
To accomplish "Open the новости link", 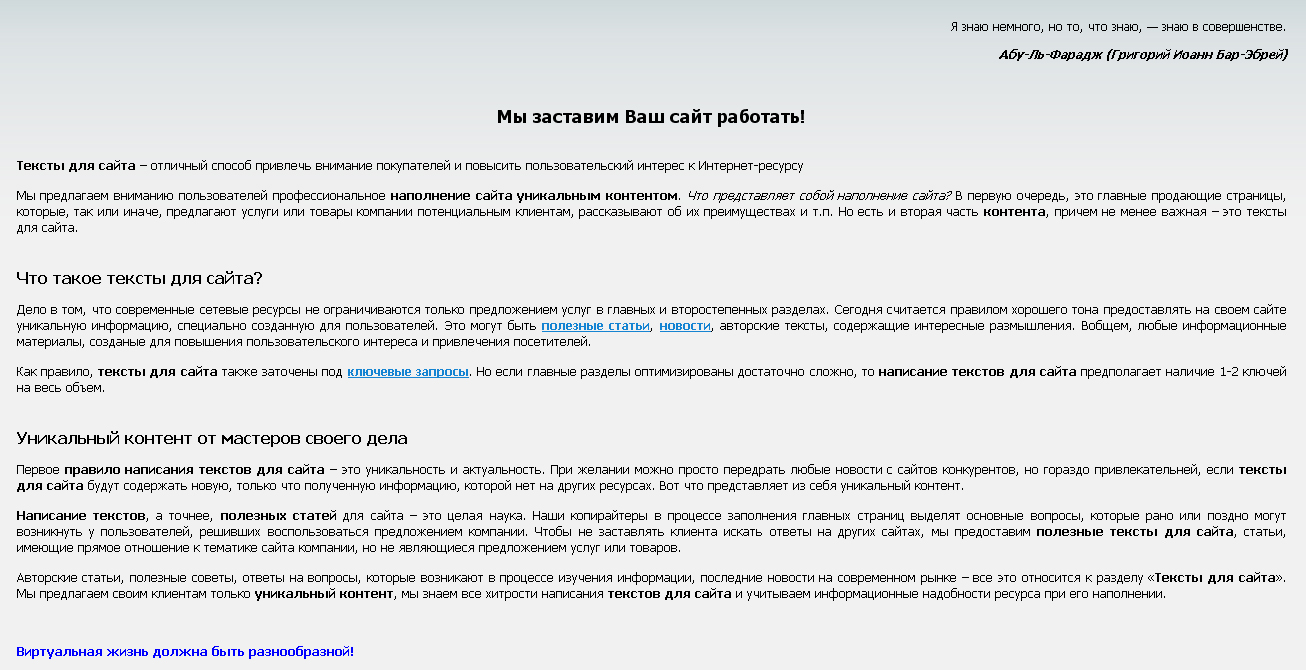I will click(x=683, y=325).
